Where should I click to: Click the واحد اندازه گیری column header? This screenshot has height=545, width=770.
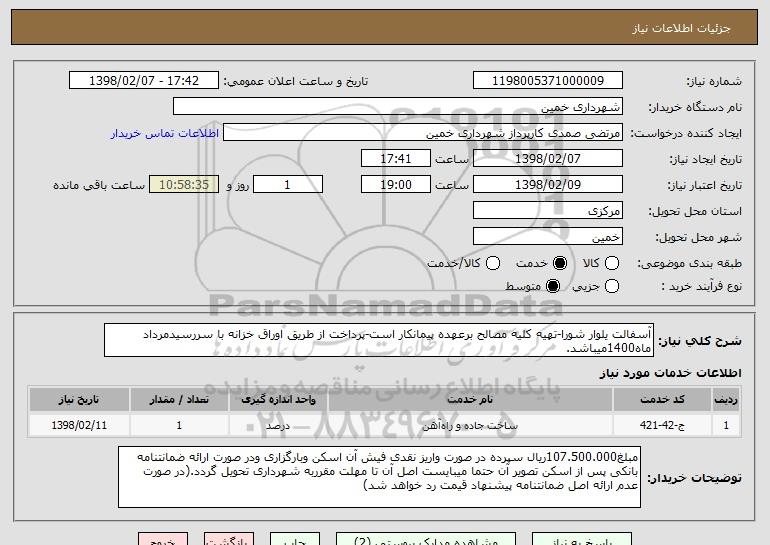[x=278, y=400]
